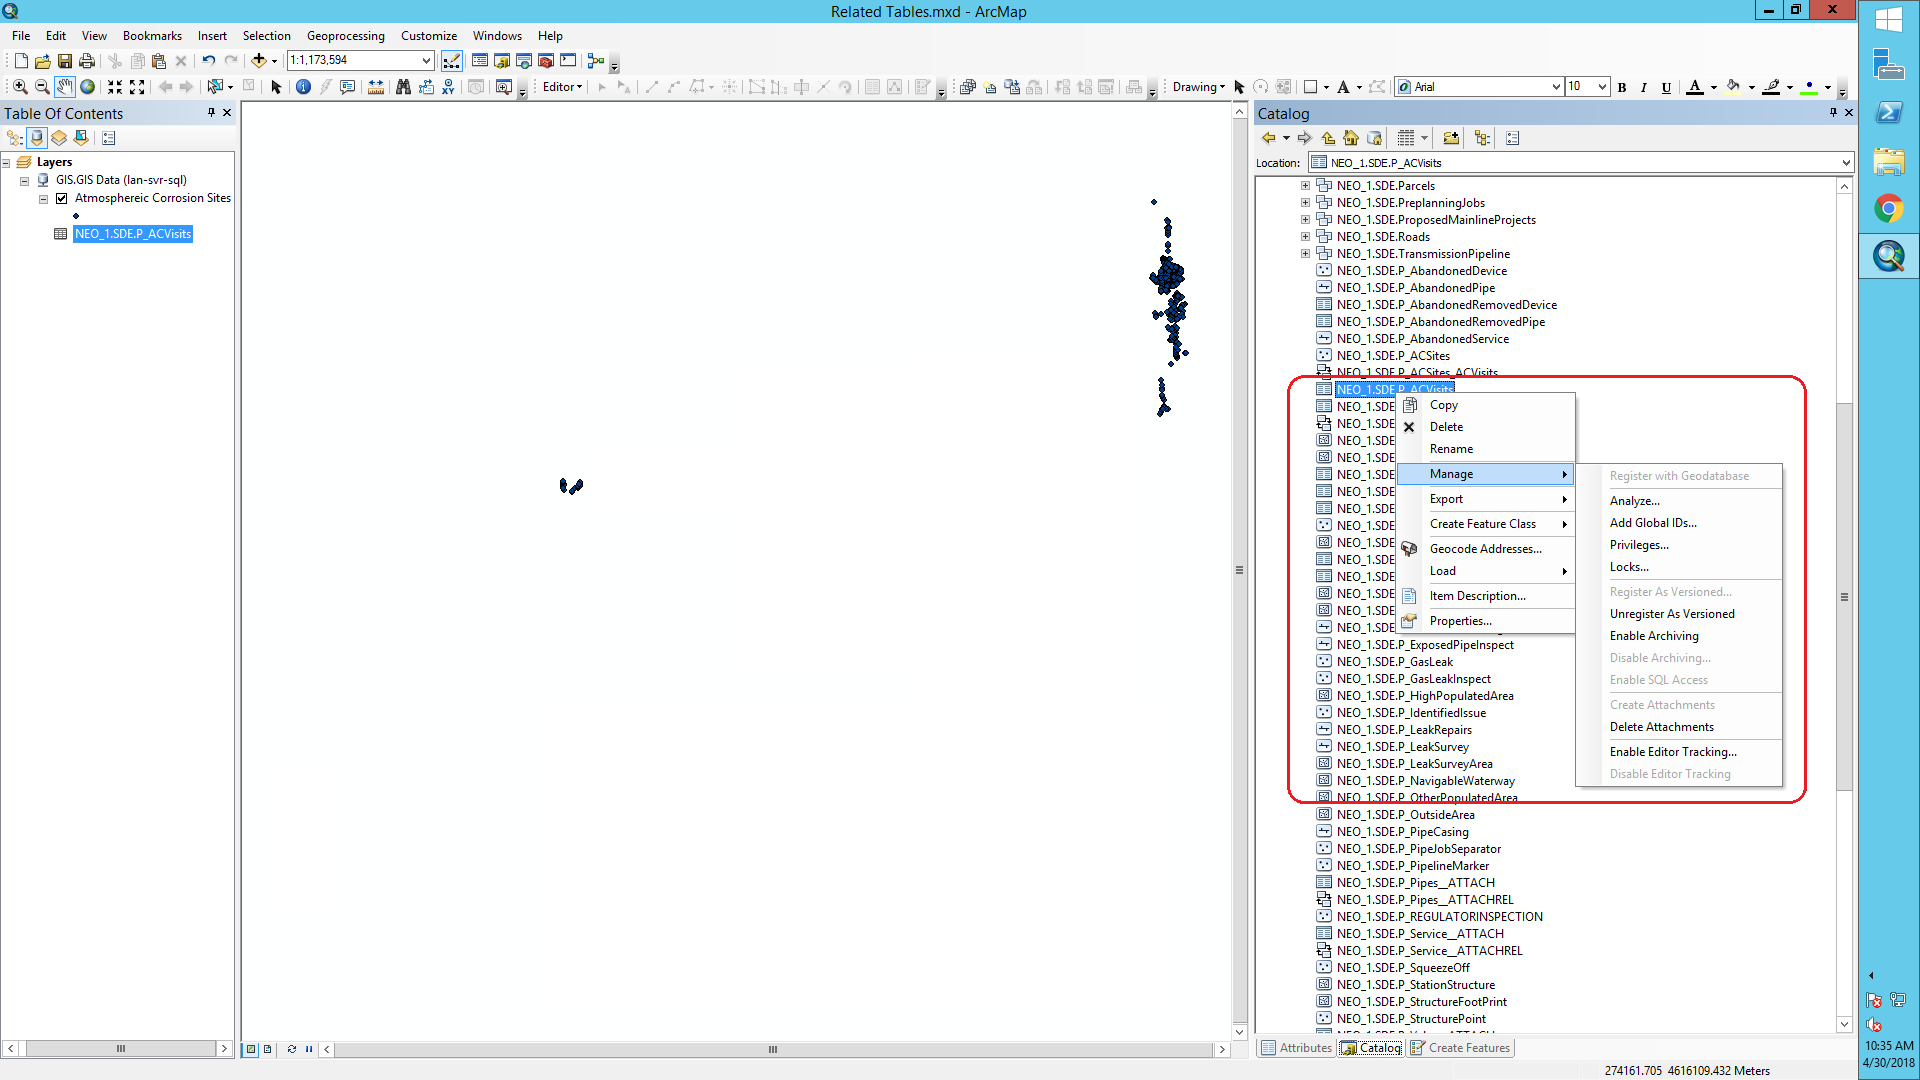Select the Zoom Out tool

(x=42, y=87)
